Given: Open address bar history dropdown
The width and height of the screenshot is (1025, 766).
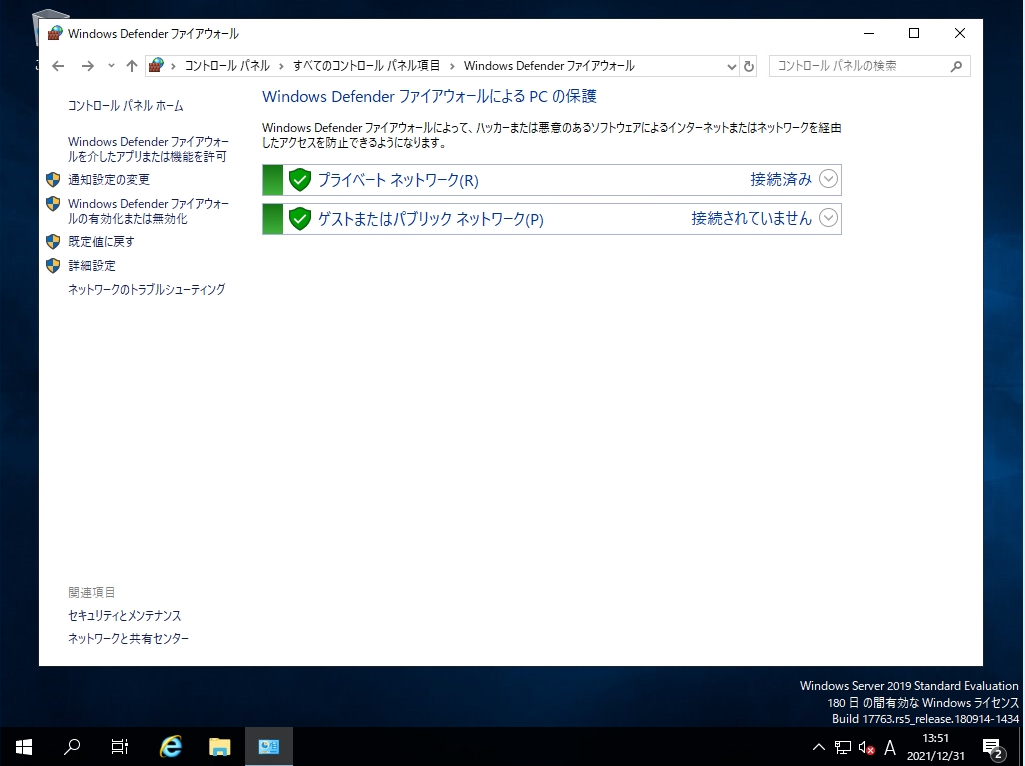Looking at the screenshot, I should click(x=731, y=66).
